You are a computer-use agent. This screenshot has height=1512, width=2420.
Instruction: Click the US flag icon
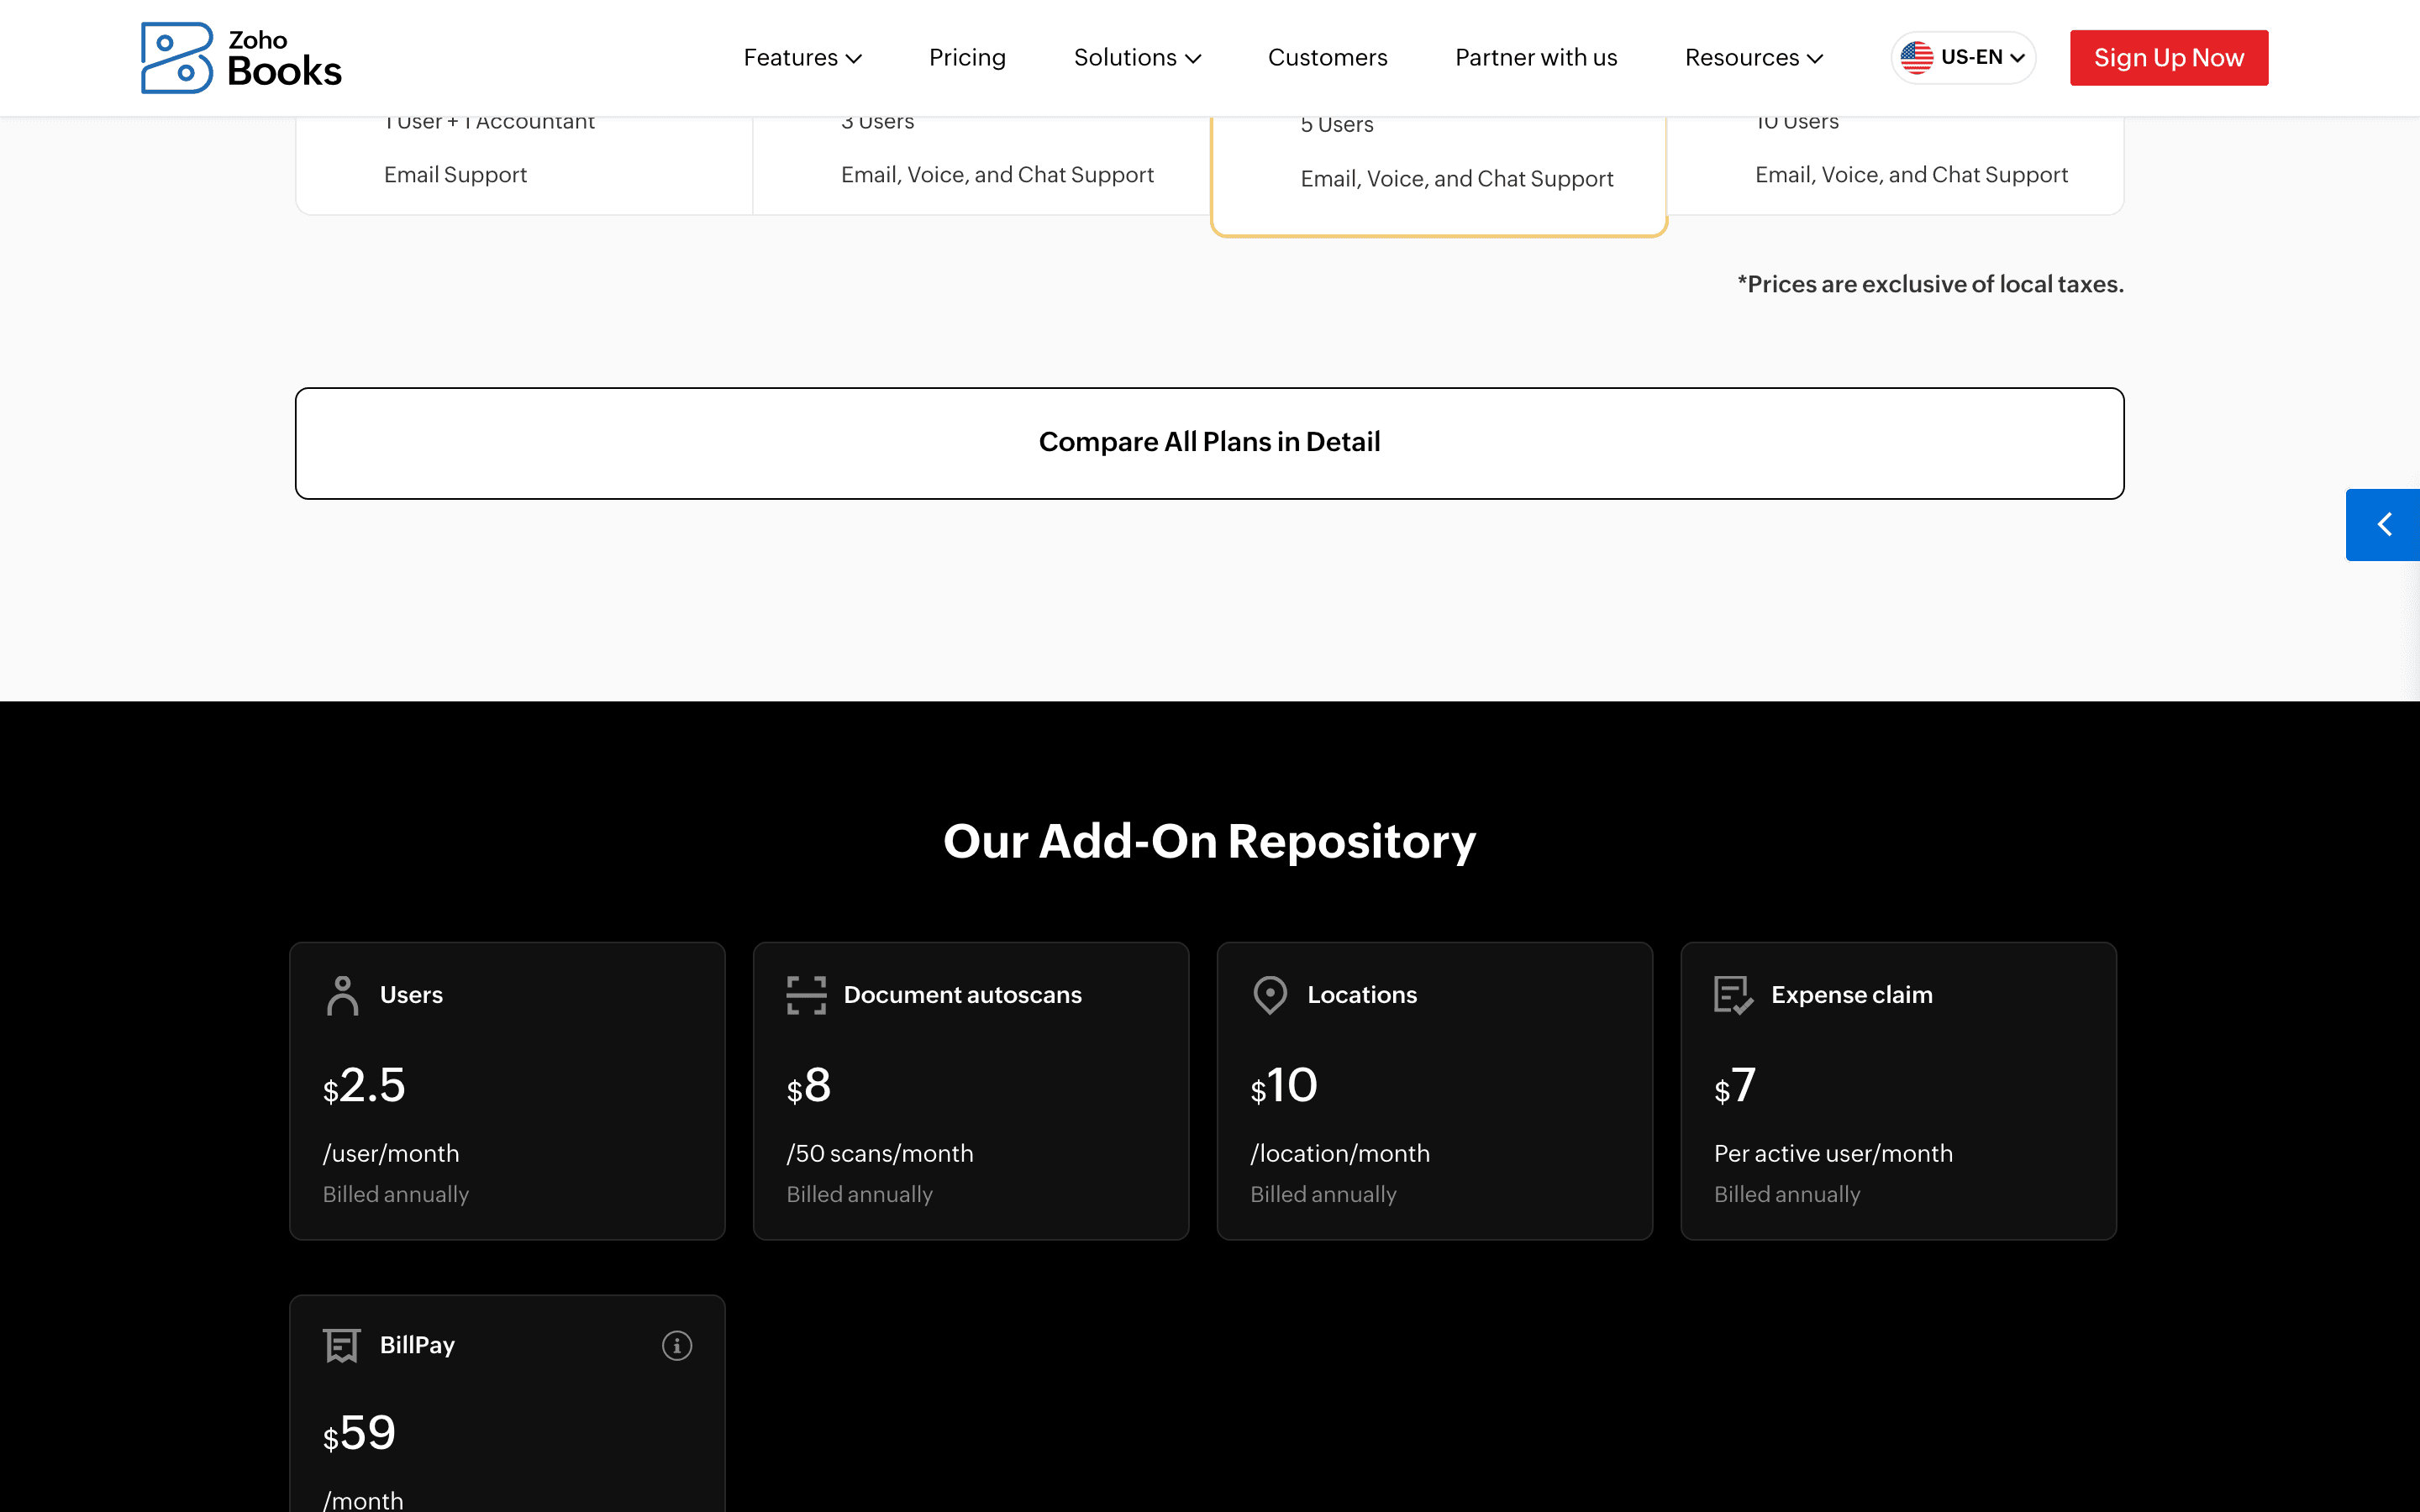coord(1916,58)
